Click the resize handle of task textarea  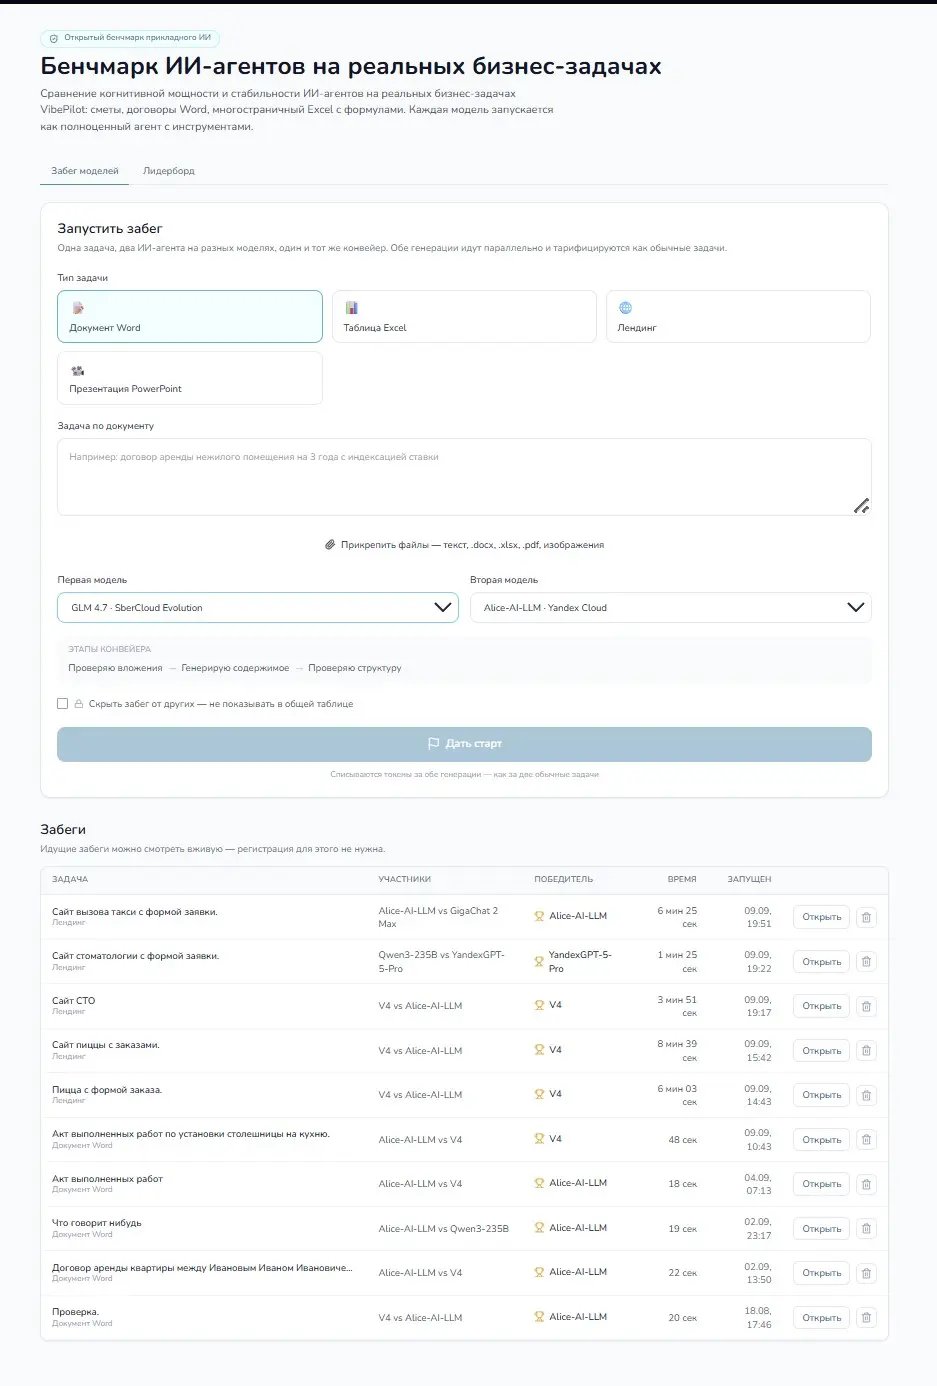[861, 506]
